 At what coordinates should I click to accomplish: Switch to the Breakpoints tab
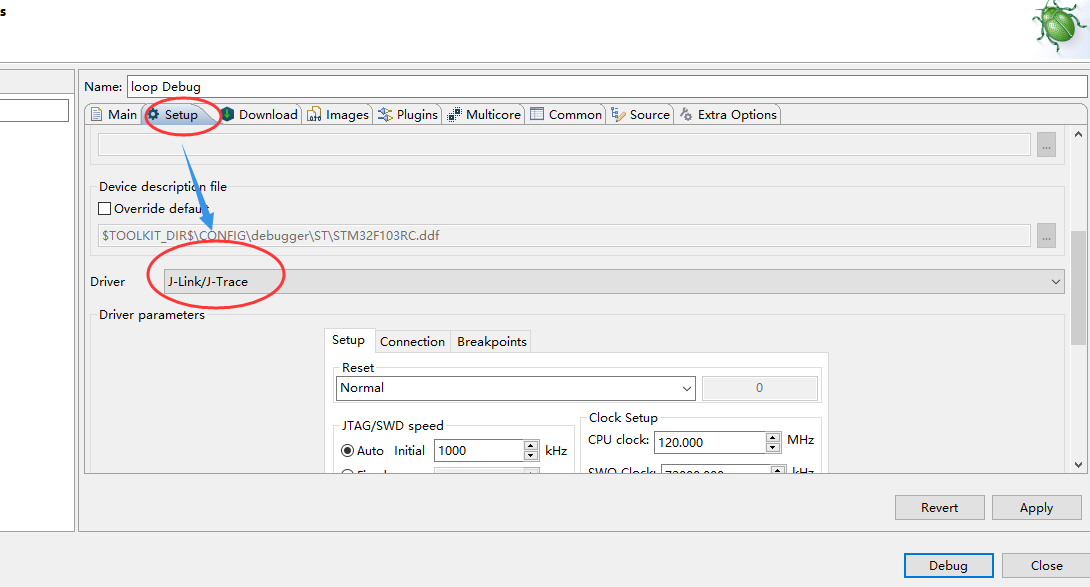pyautogui.click(x=491, y=341)
